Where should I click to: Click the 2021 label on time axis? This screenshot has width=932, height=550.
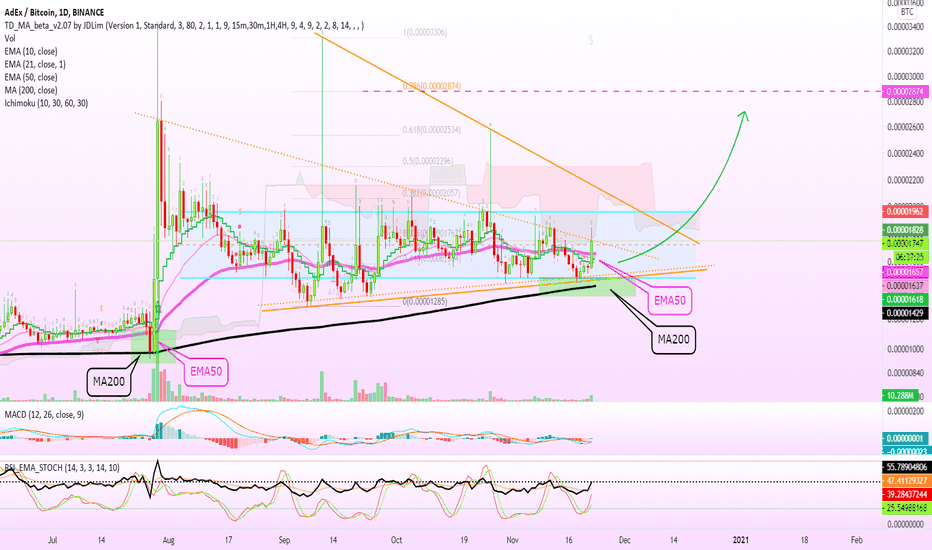pos(741,540)
